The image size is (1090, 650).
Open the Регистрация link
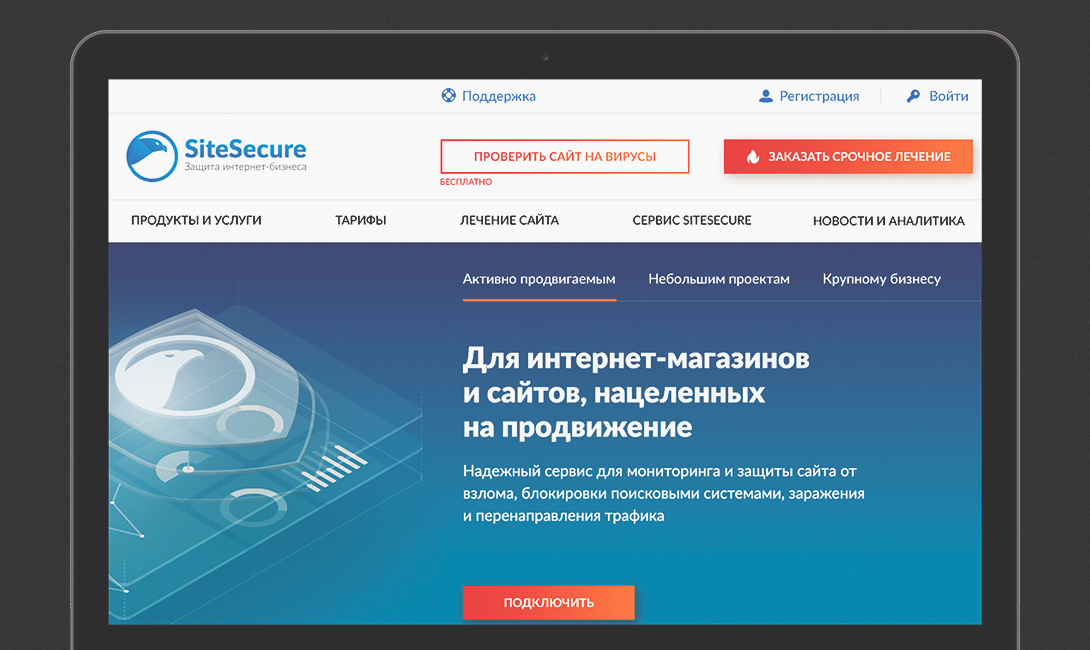(x=819, y=96)
